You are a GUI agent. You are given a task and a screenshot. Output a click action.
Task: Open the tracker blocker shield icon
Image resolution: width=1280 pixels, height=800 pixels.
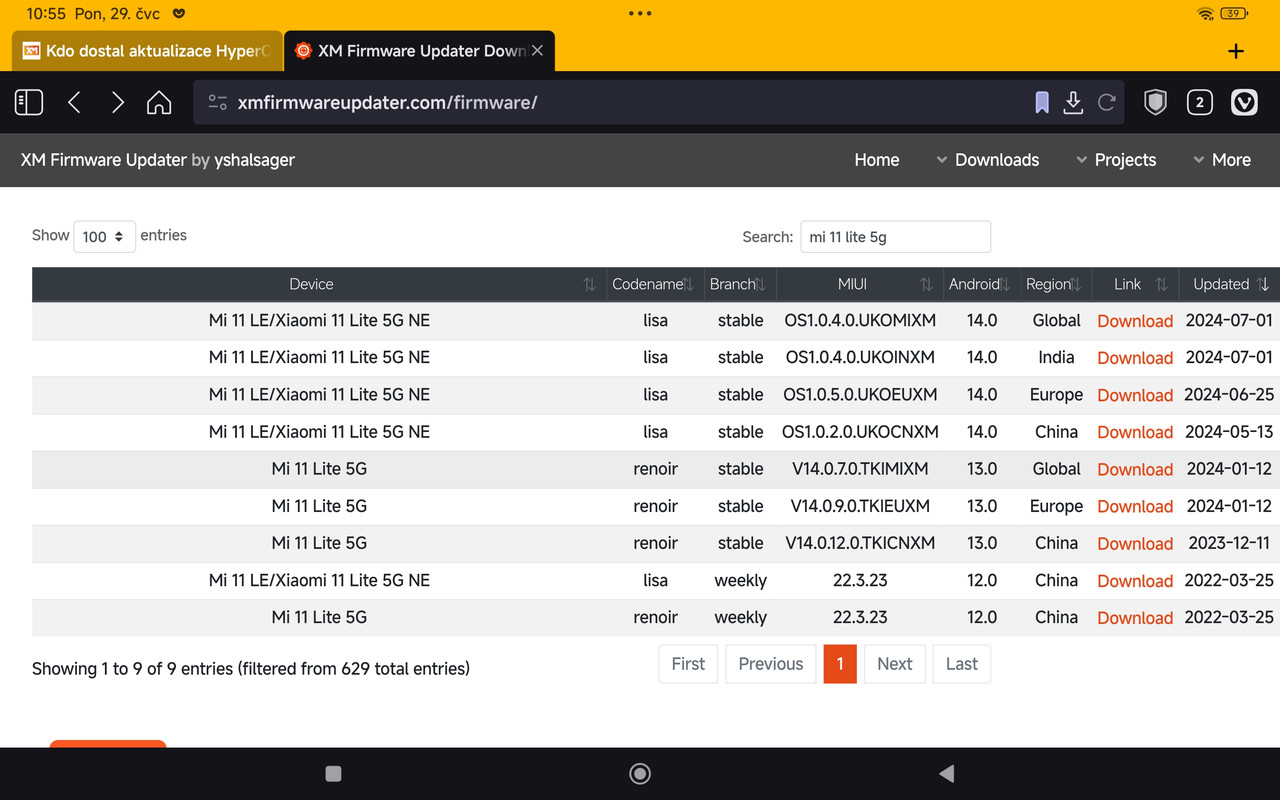(x=1155, y=102)
